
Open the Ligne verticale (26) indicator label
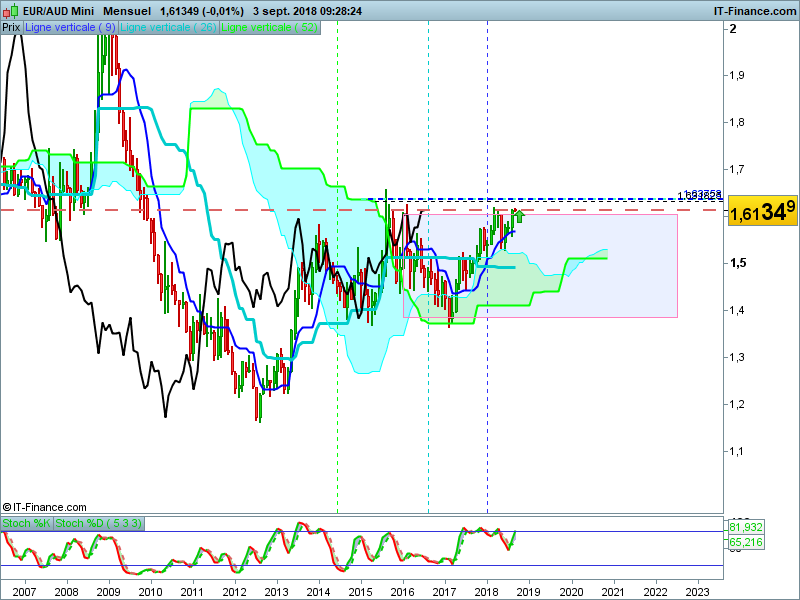click(168, 28)
